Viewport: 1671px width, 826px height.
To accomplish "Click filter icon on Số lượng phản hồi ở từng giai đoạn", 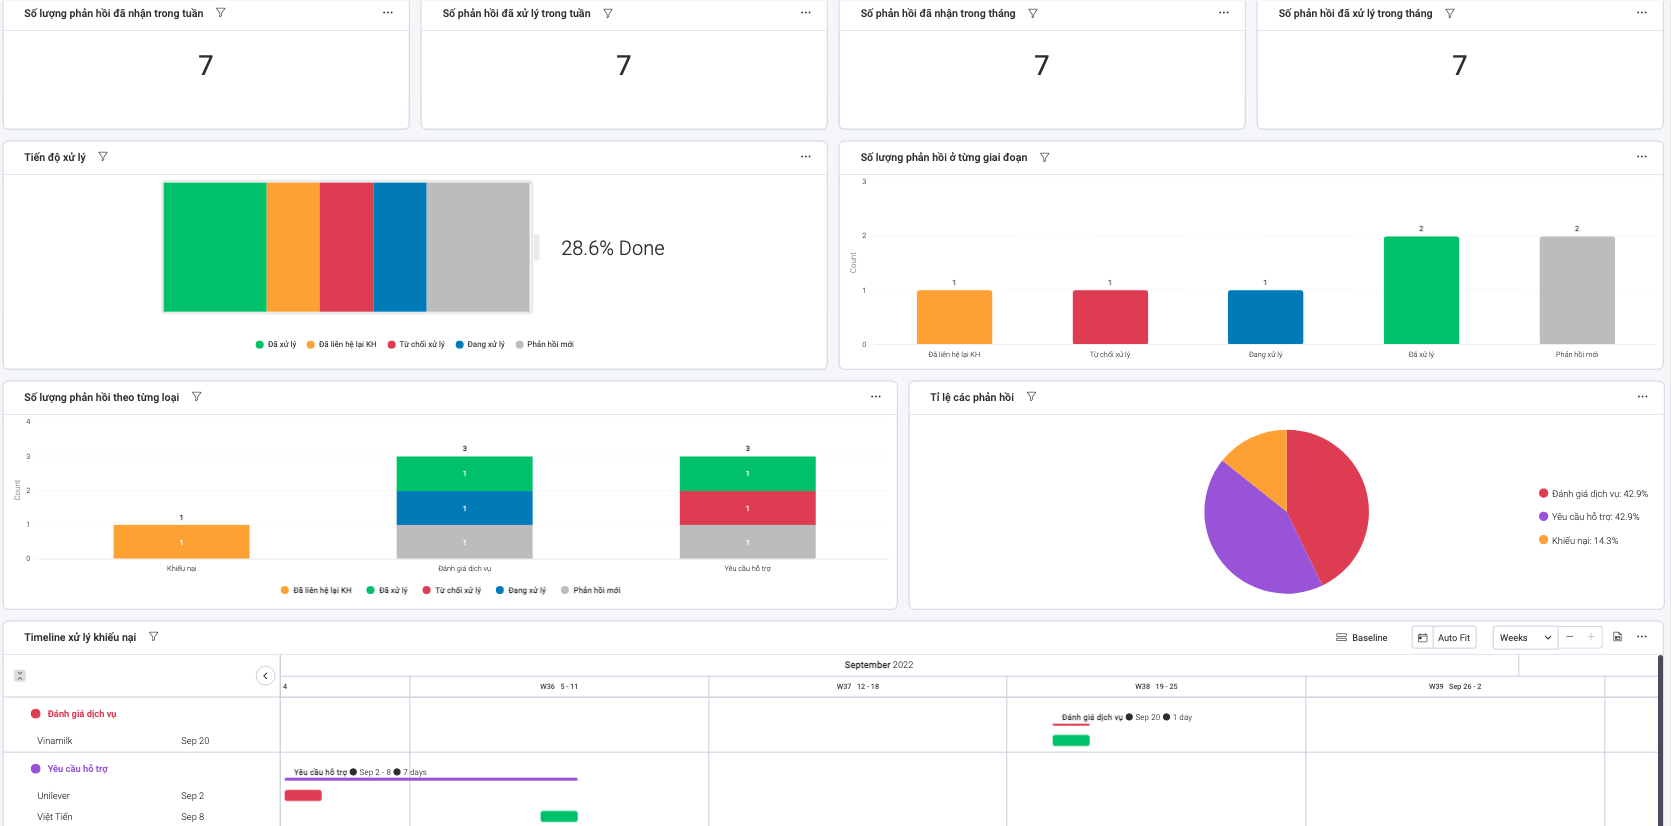I will click(x=1044, y=158).
